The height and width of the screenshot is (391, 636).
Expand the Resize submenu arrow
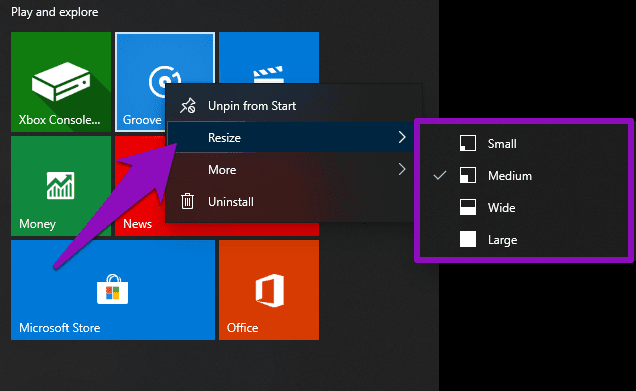pyautogui.click(x=402, y=137)
